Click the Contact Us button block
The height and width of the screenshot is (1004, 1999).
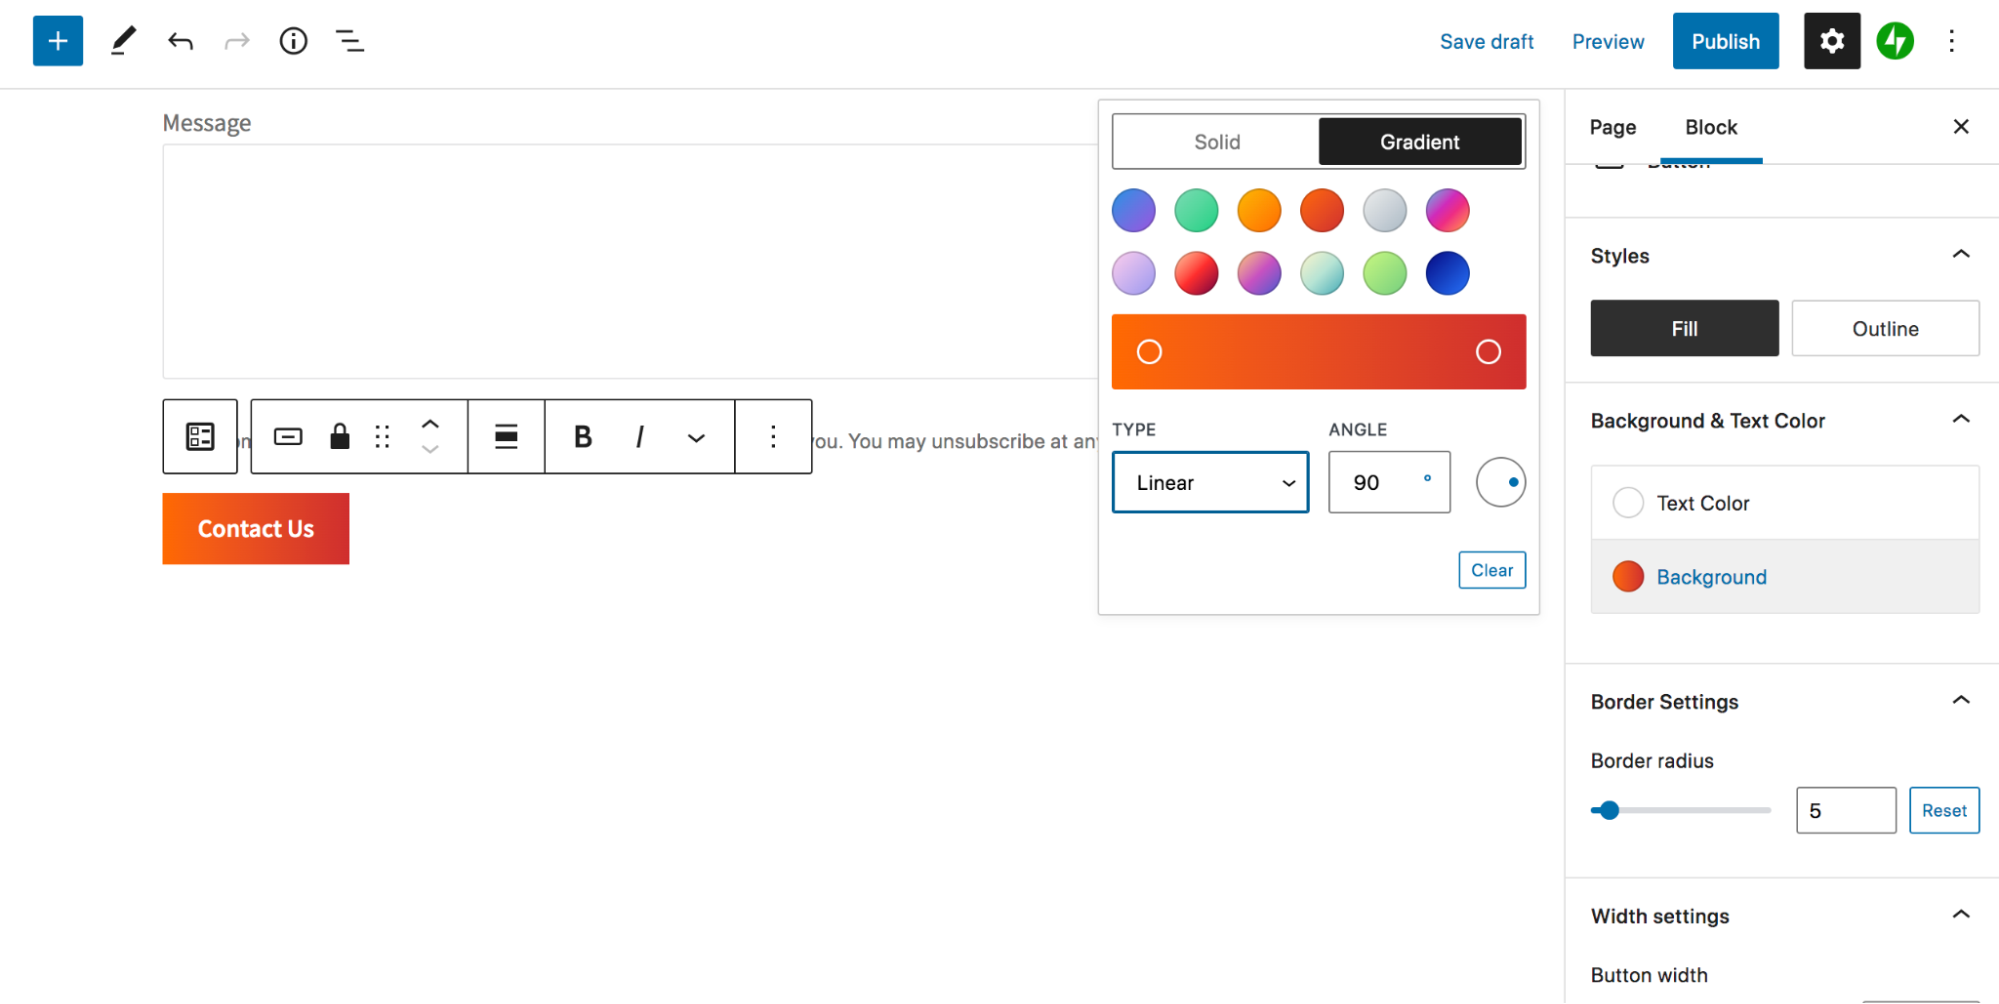256,528
